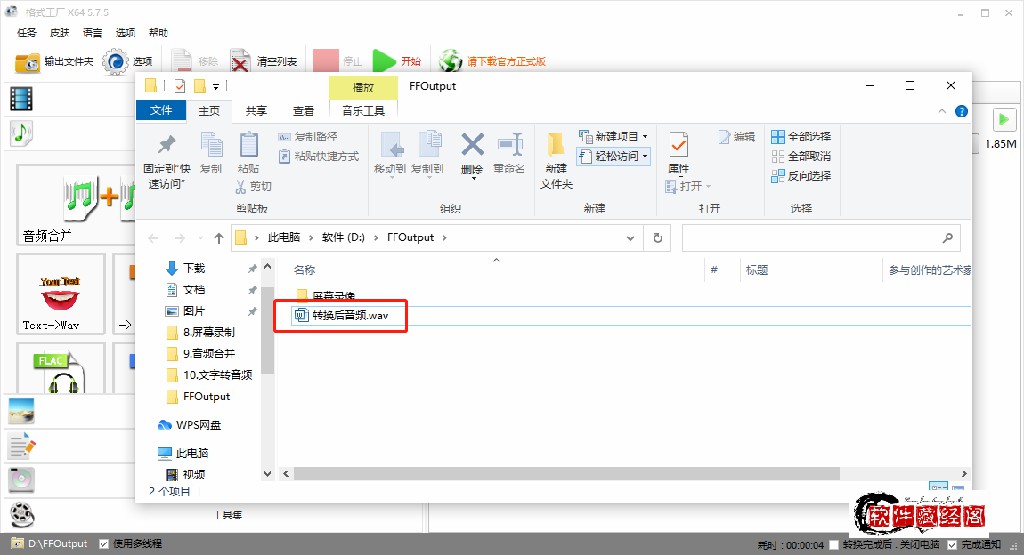Select 9.音频合并 folder in navigation pane
The image size is (1024, 555).
(208, 353)
